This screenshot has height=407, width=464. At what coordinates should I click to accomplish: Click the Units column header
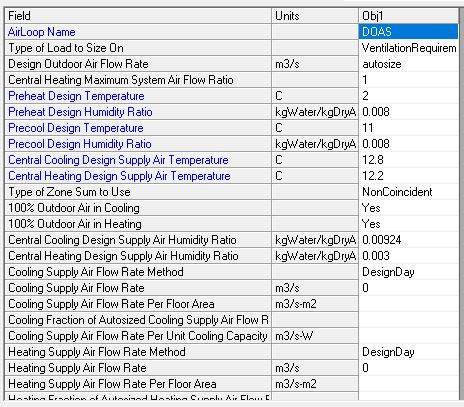pos(315,16)
